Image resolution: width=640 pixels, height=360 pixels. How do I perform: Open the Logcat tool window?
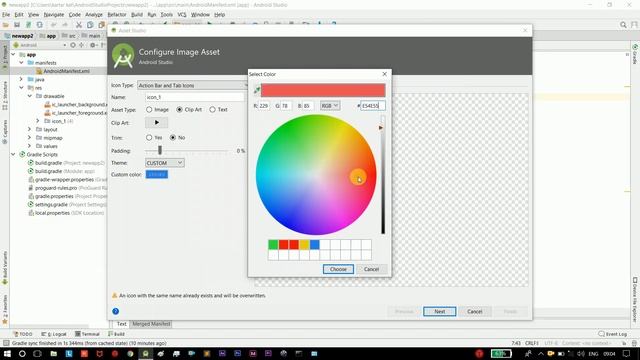click(53, 334)
